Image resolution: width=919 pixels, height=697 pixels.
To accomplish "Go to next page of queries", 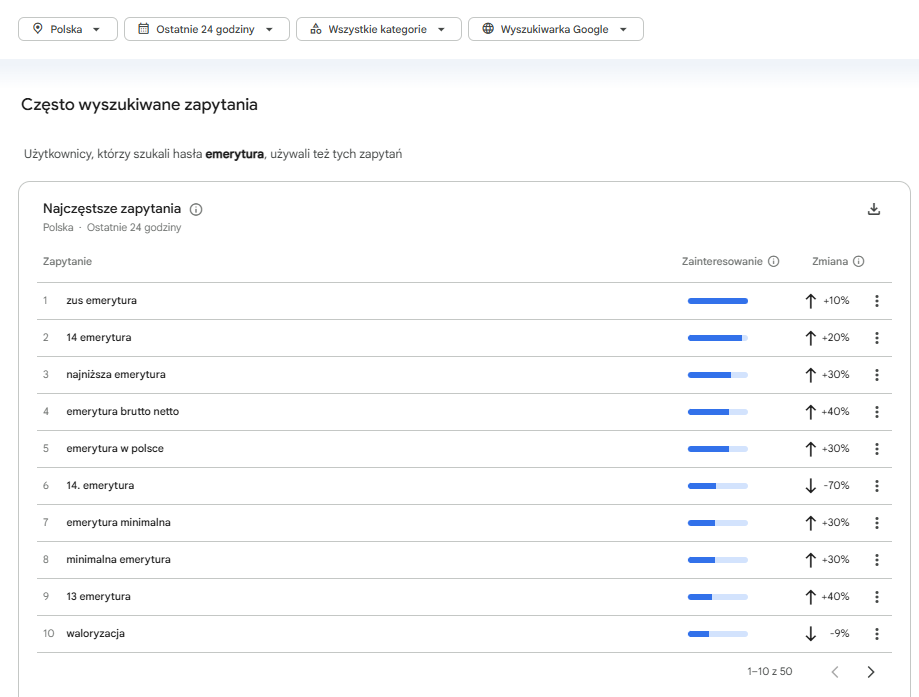I will coord(871,672).
